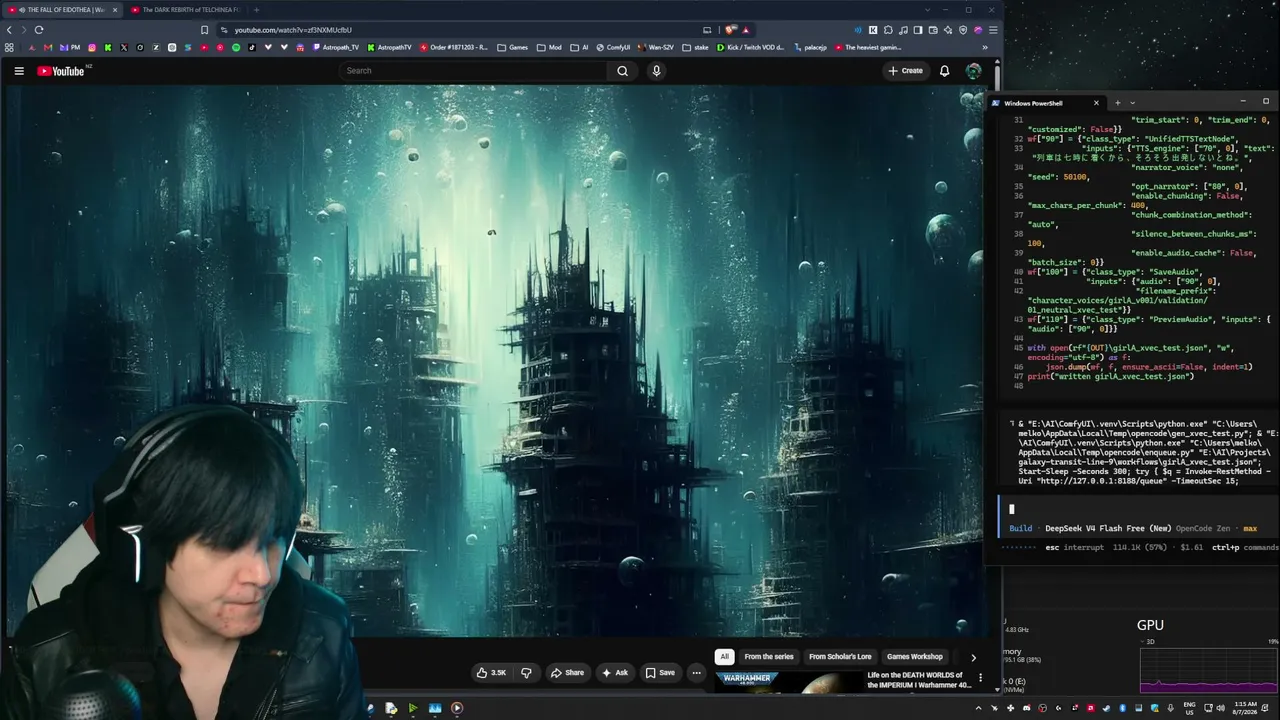Like the video with 3.5K likes

tap(491, 672)
